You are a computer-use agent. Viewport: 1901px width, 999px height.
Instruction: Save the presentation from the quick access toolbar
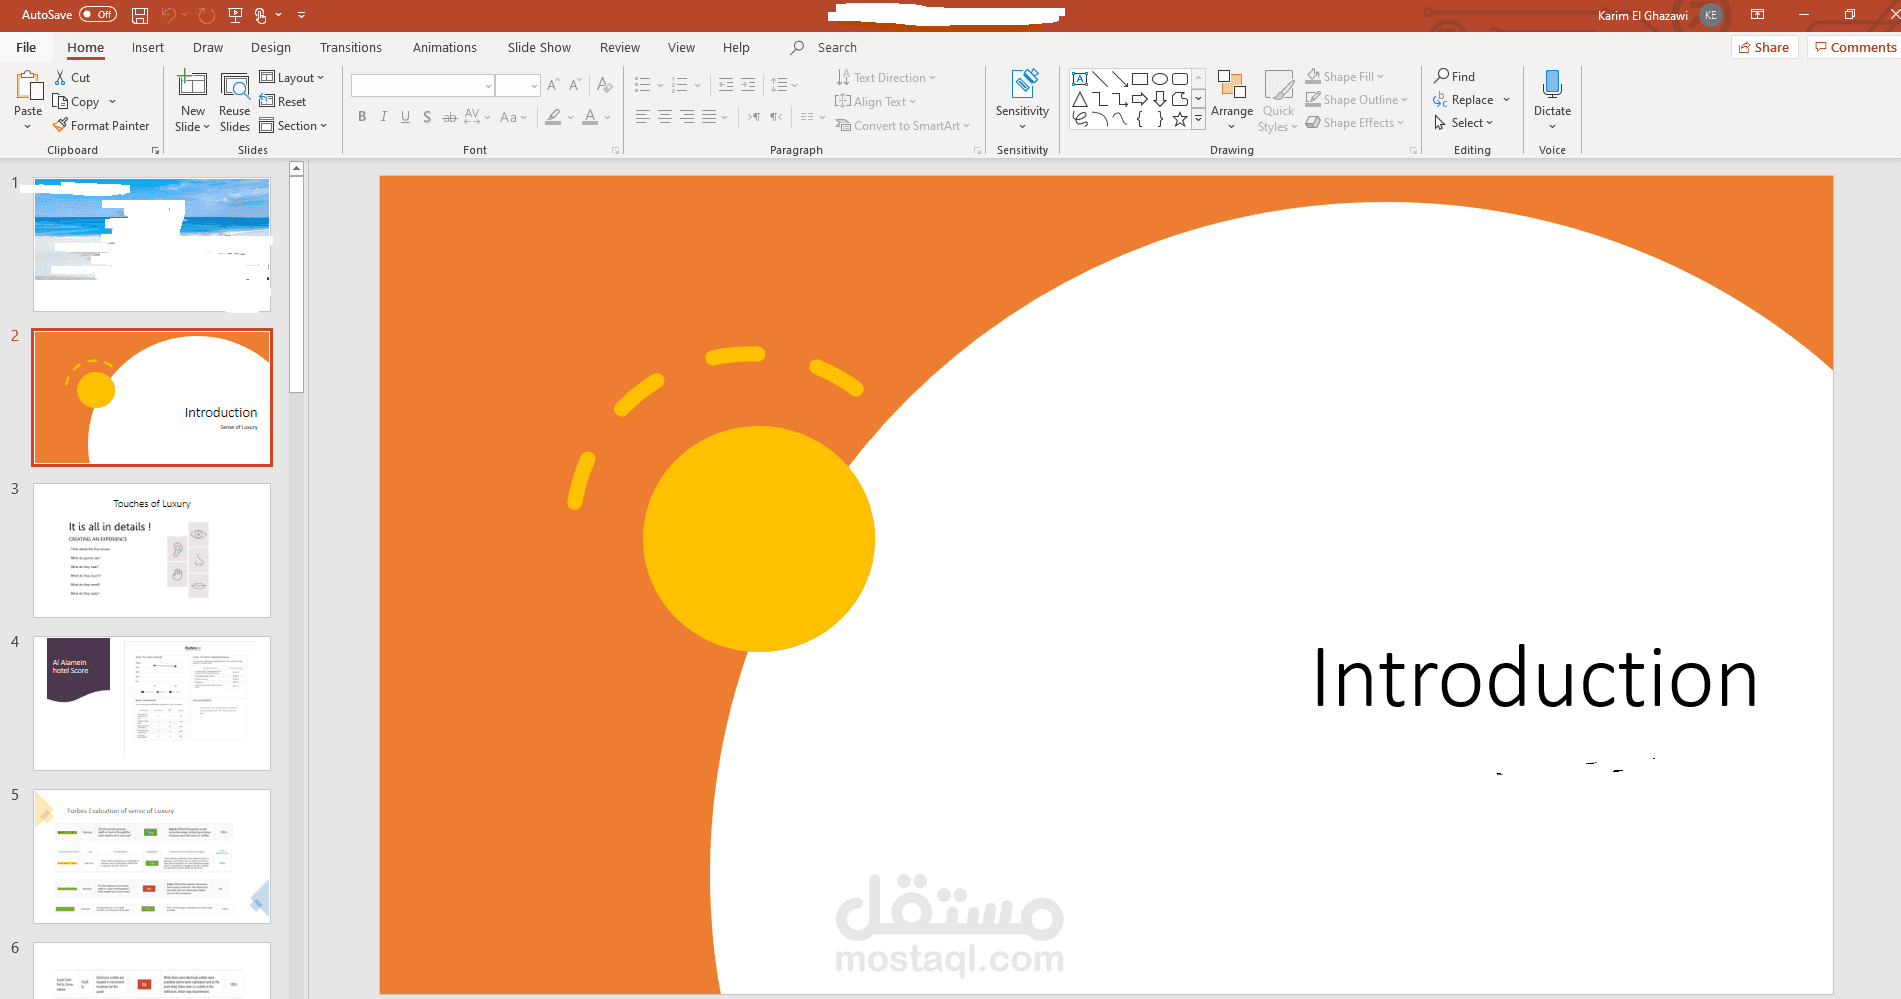point(140,15)
